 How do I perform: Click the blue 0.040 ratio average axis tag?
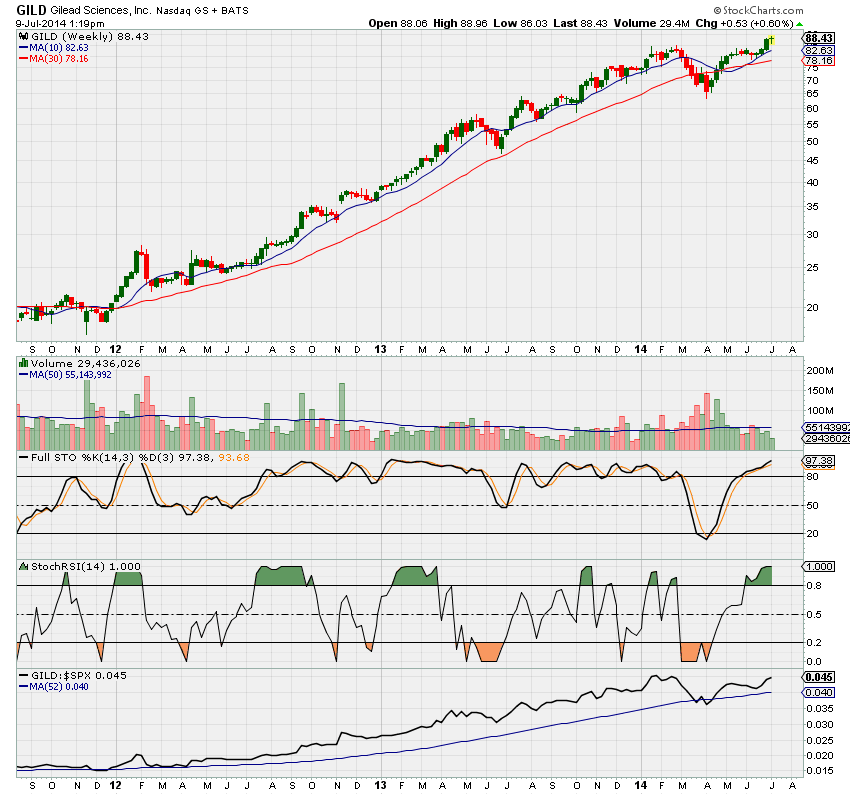[819, 693]
